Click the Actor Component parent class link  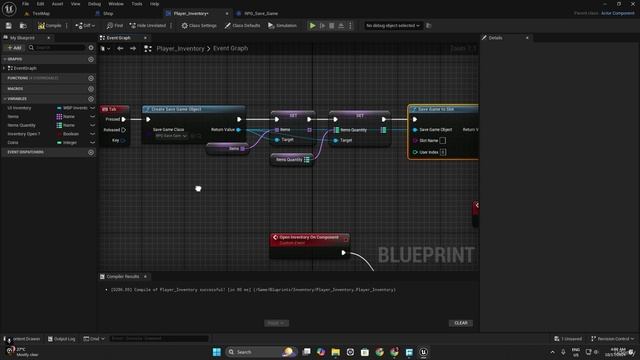click(x=618, y=13)
